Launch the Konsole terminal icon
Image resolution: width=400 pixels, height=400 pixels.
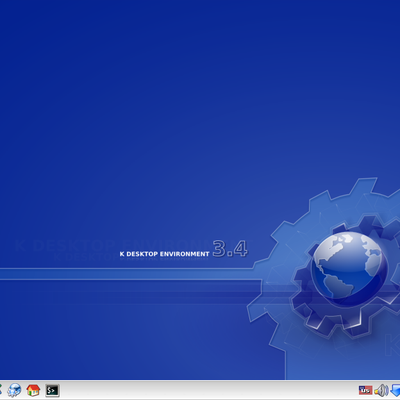[x=52, y=390]
